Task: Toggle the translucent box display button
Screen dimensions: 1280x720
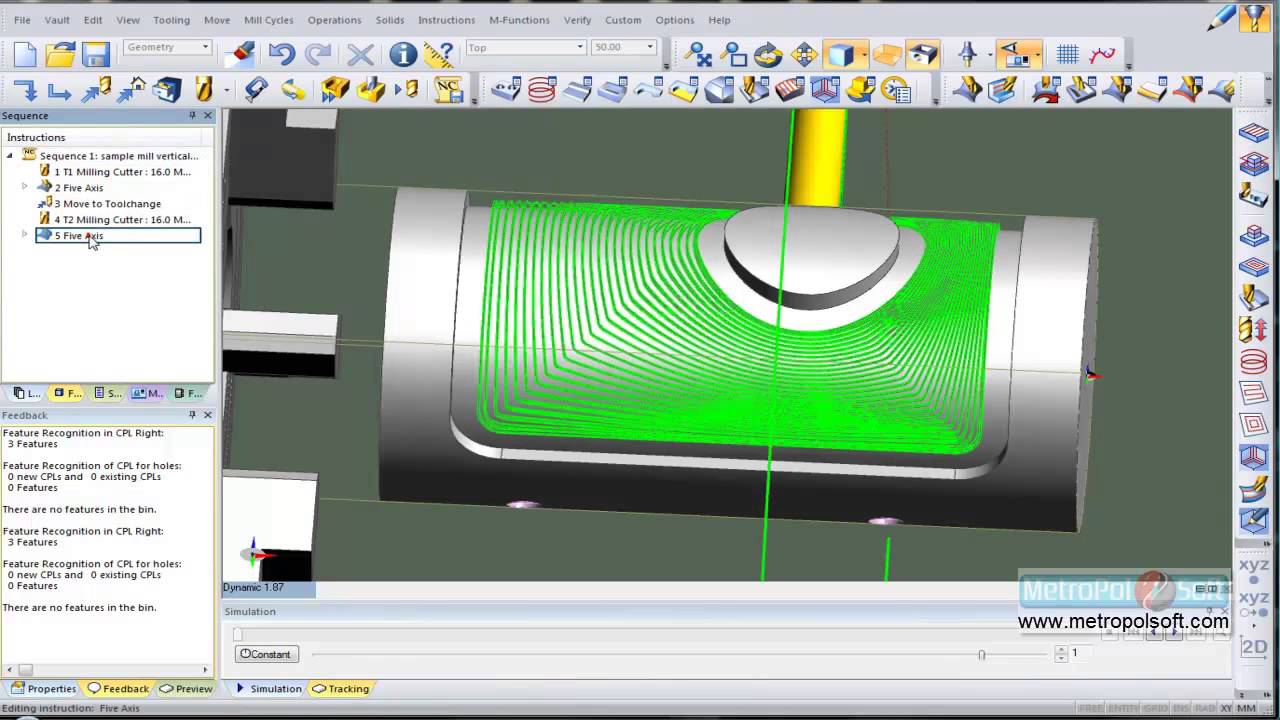Action: point(887,55)
